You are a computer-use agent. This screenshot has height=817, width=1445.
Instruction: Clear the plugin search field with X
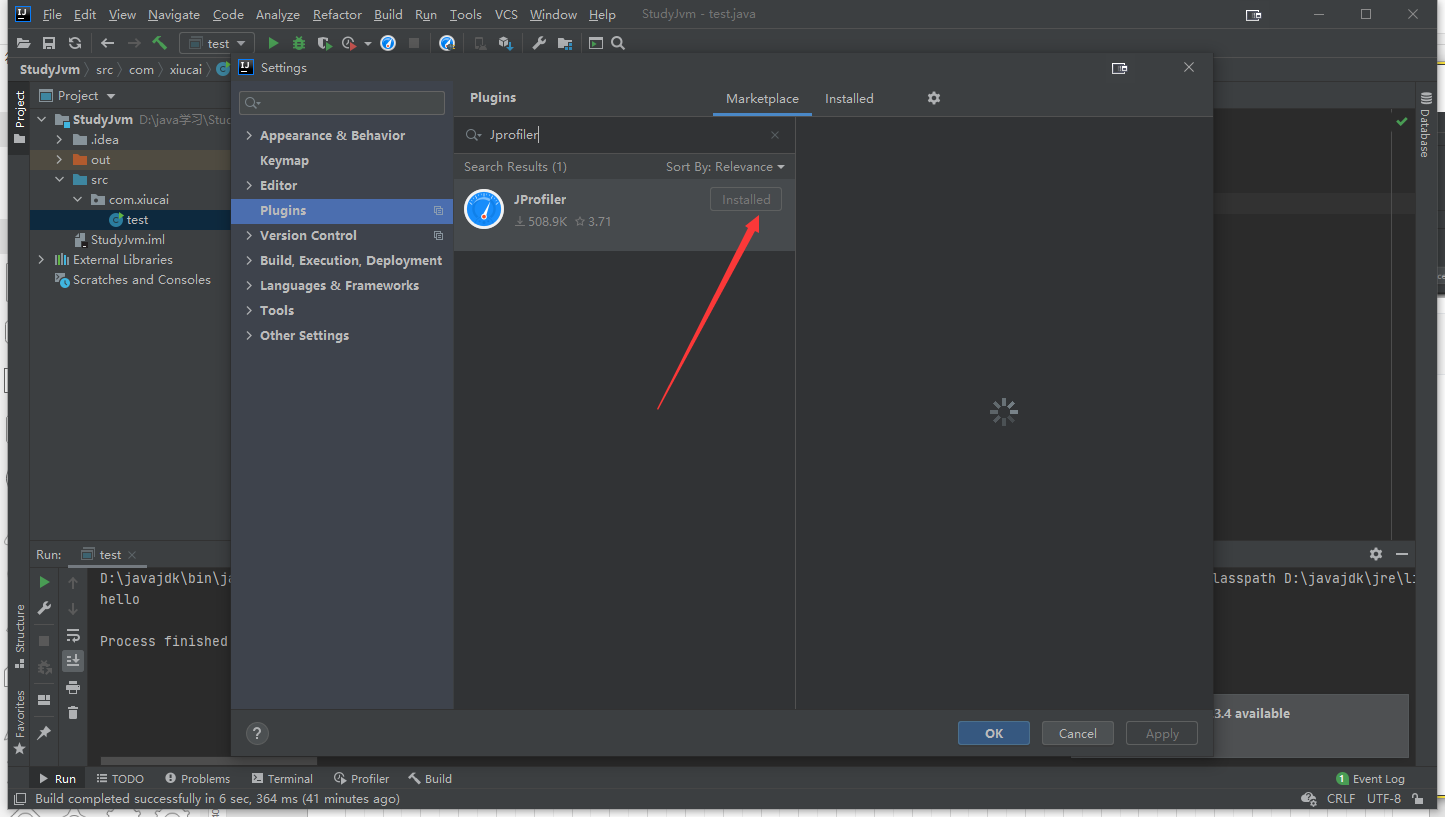[775, 135]
